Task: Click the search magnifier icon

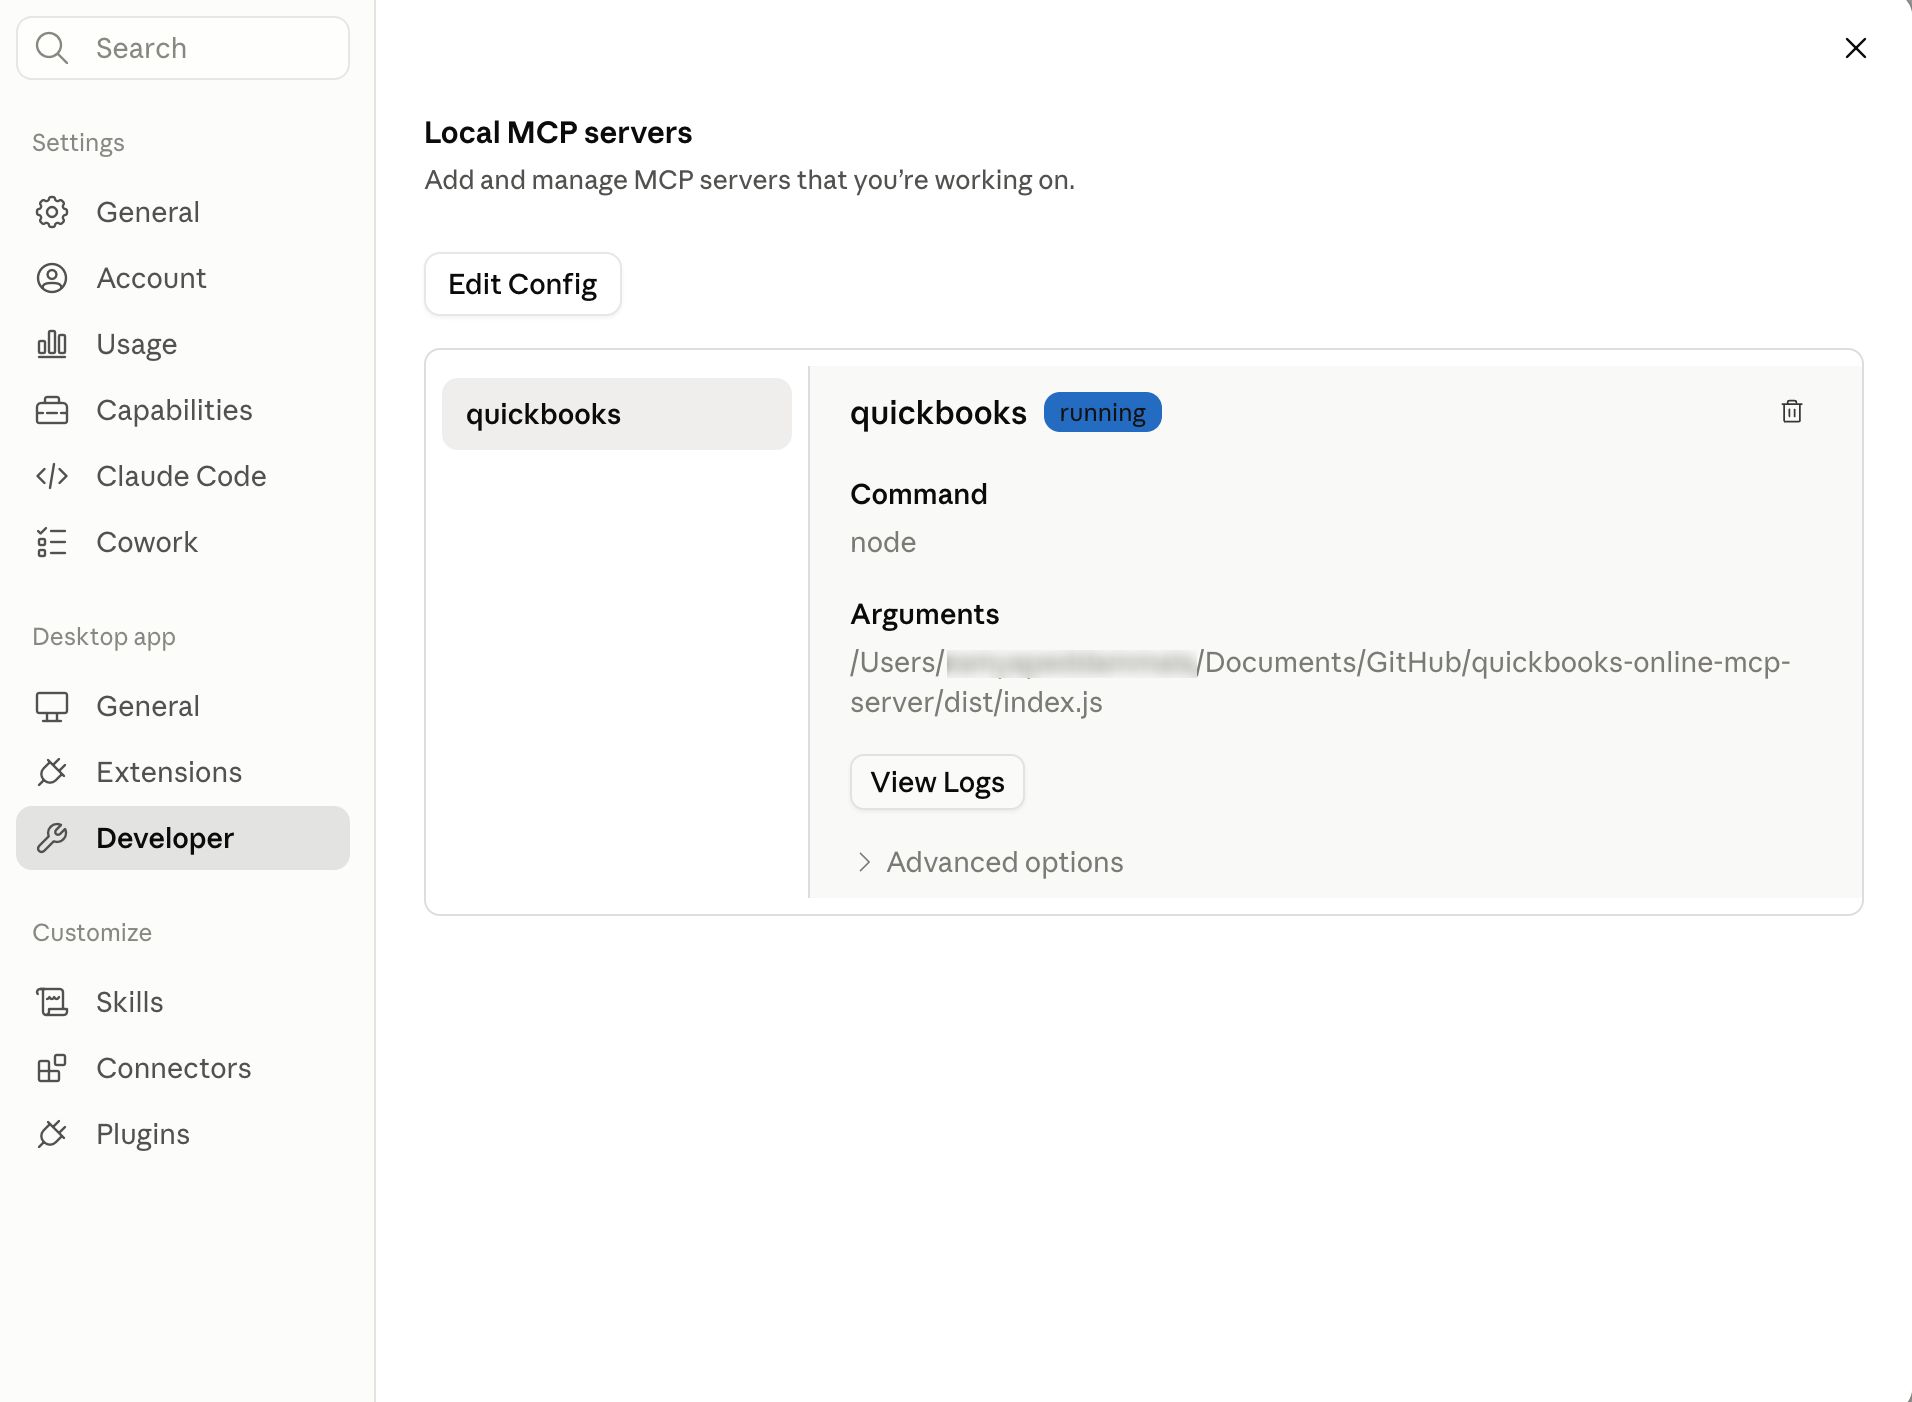Action: pyautogui.click(x=52, y=48)
